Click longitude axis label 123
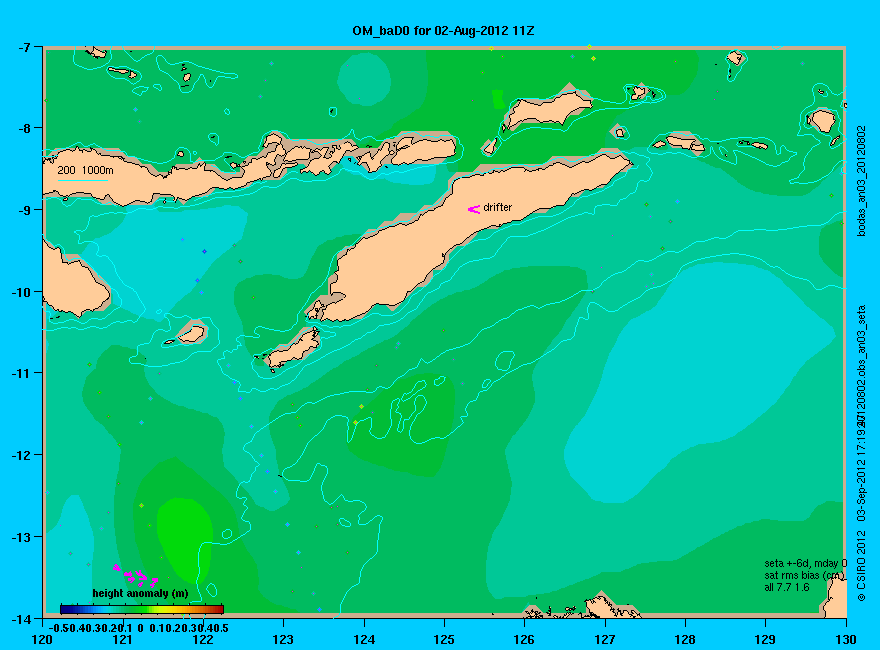Image resolution: width=880 pixels, height=650 pixels. coord(283,639)
